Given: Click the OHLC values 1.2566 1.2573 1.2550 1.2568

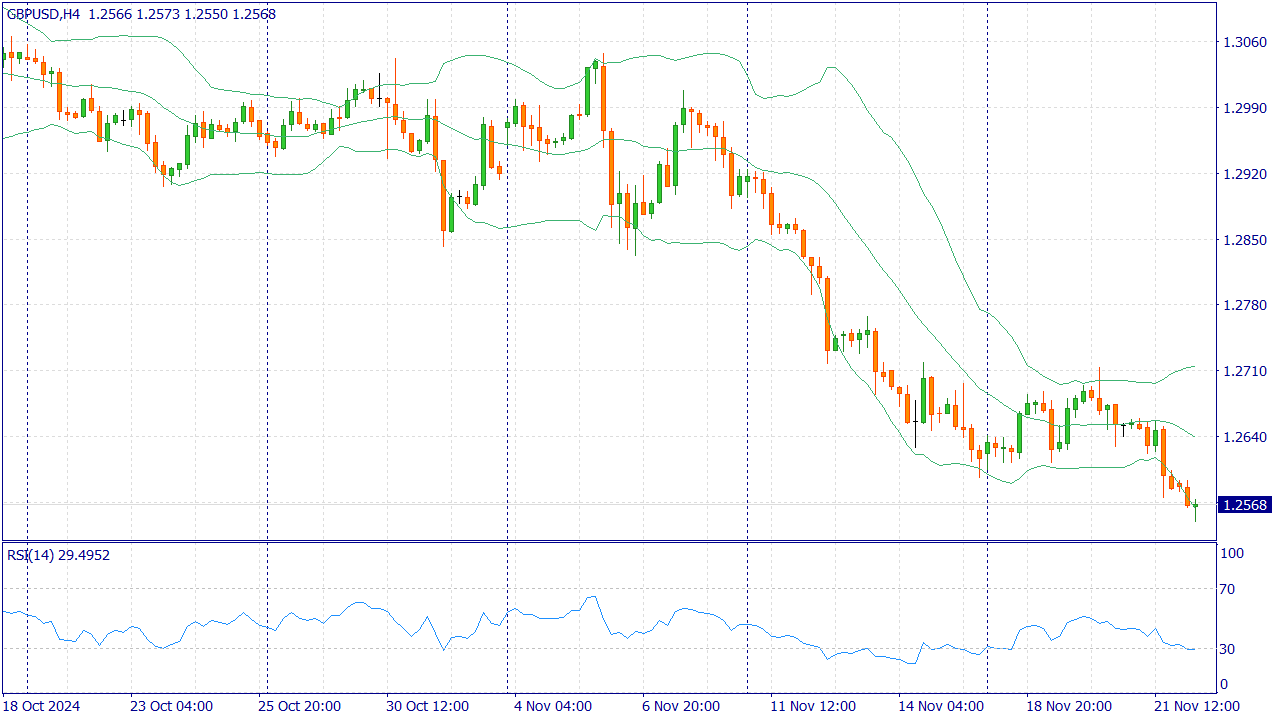Looking at the screenshot, I should (x=182, y=14).
